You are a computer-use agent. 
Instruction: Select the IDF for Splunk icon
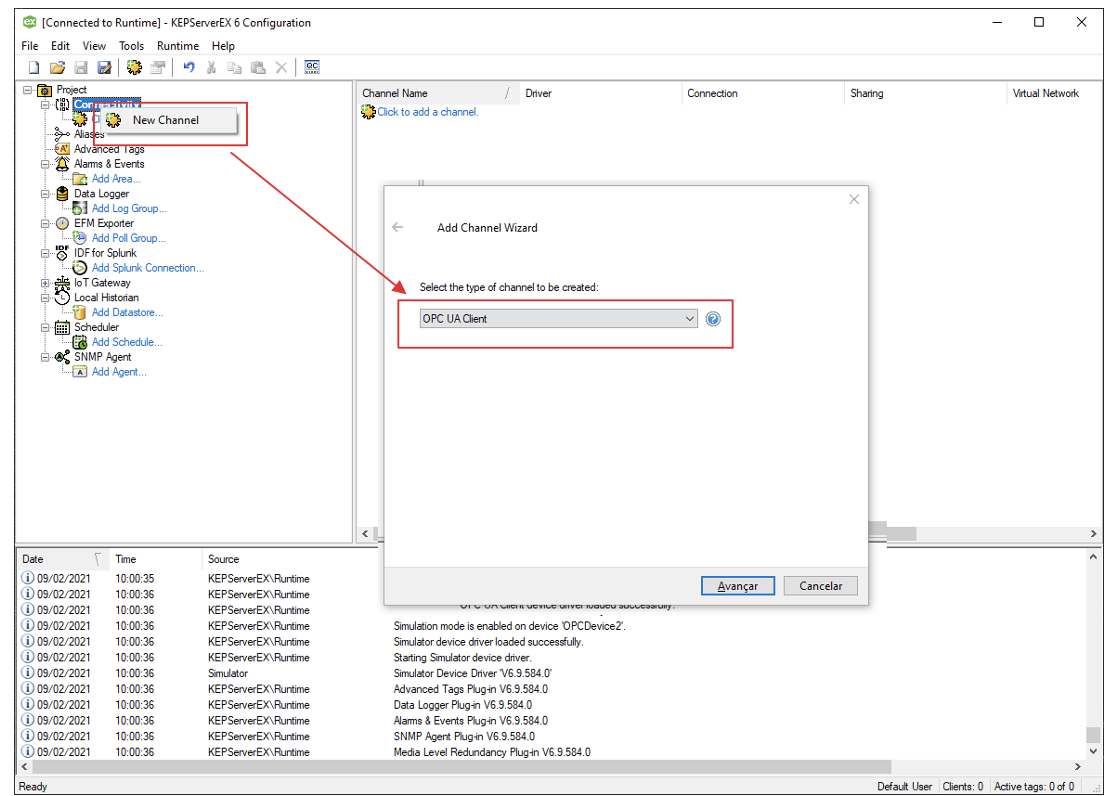[62, 252]
